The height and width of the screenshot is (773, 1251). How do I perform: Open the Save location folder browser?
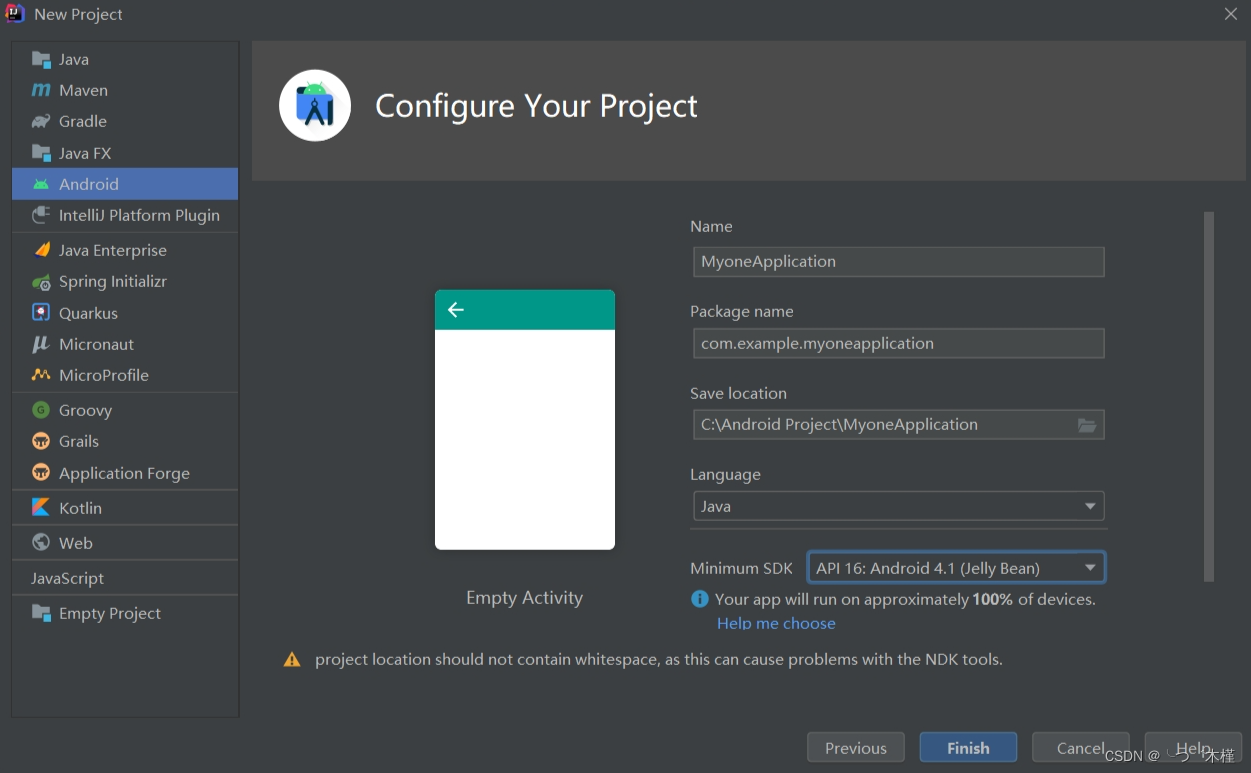pos(1087,424)
